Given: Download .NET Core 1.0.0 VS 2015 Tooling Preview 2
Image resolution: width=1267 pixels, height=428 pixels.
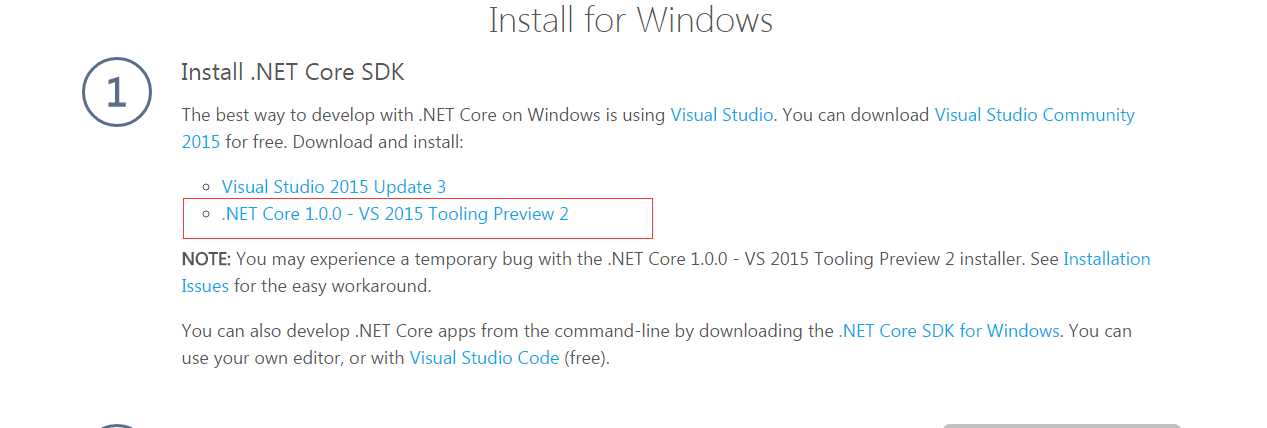Looking at the screenshot, I should point(395,214).
